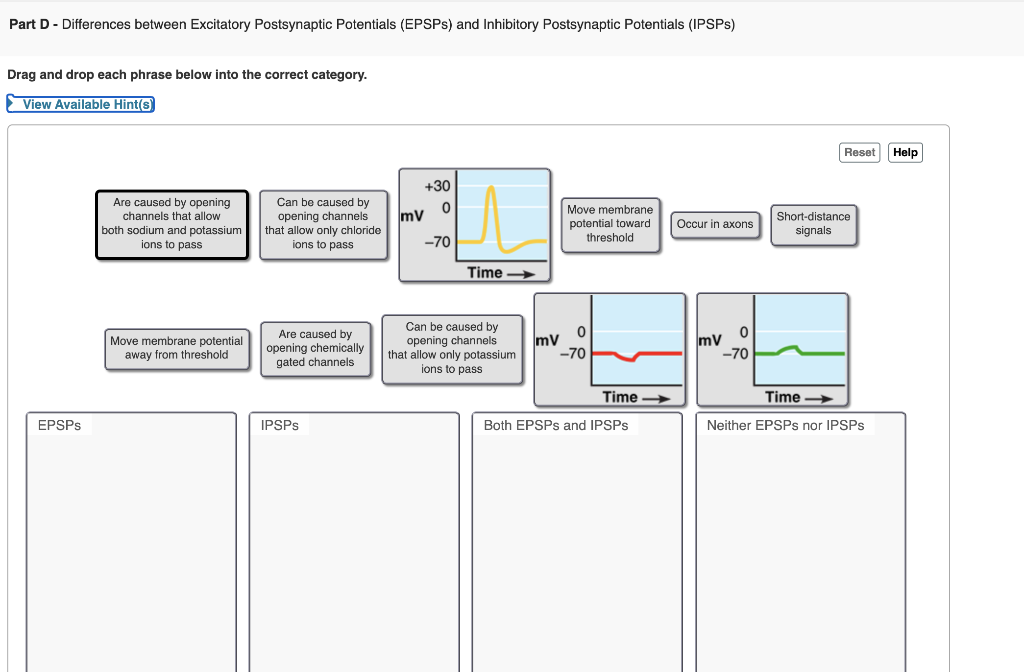Select the green depolarization graph card
The height and width of the screenshot is (672, 1024).
click(x=773, y=349)
